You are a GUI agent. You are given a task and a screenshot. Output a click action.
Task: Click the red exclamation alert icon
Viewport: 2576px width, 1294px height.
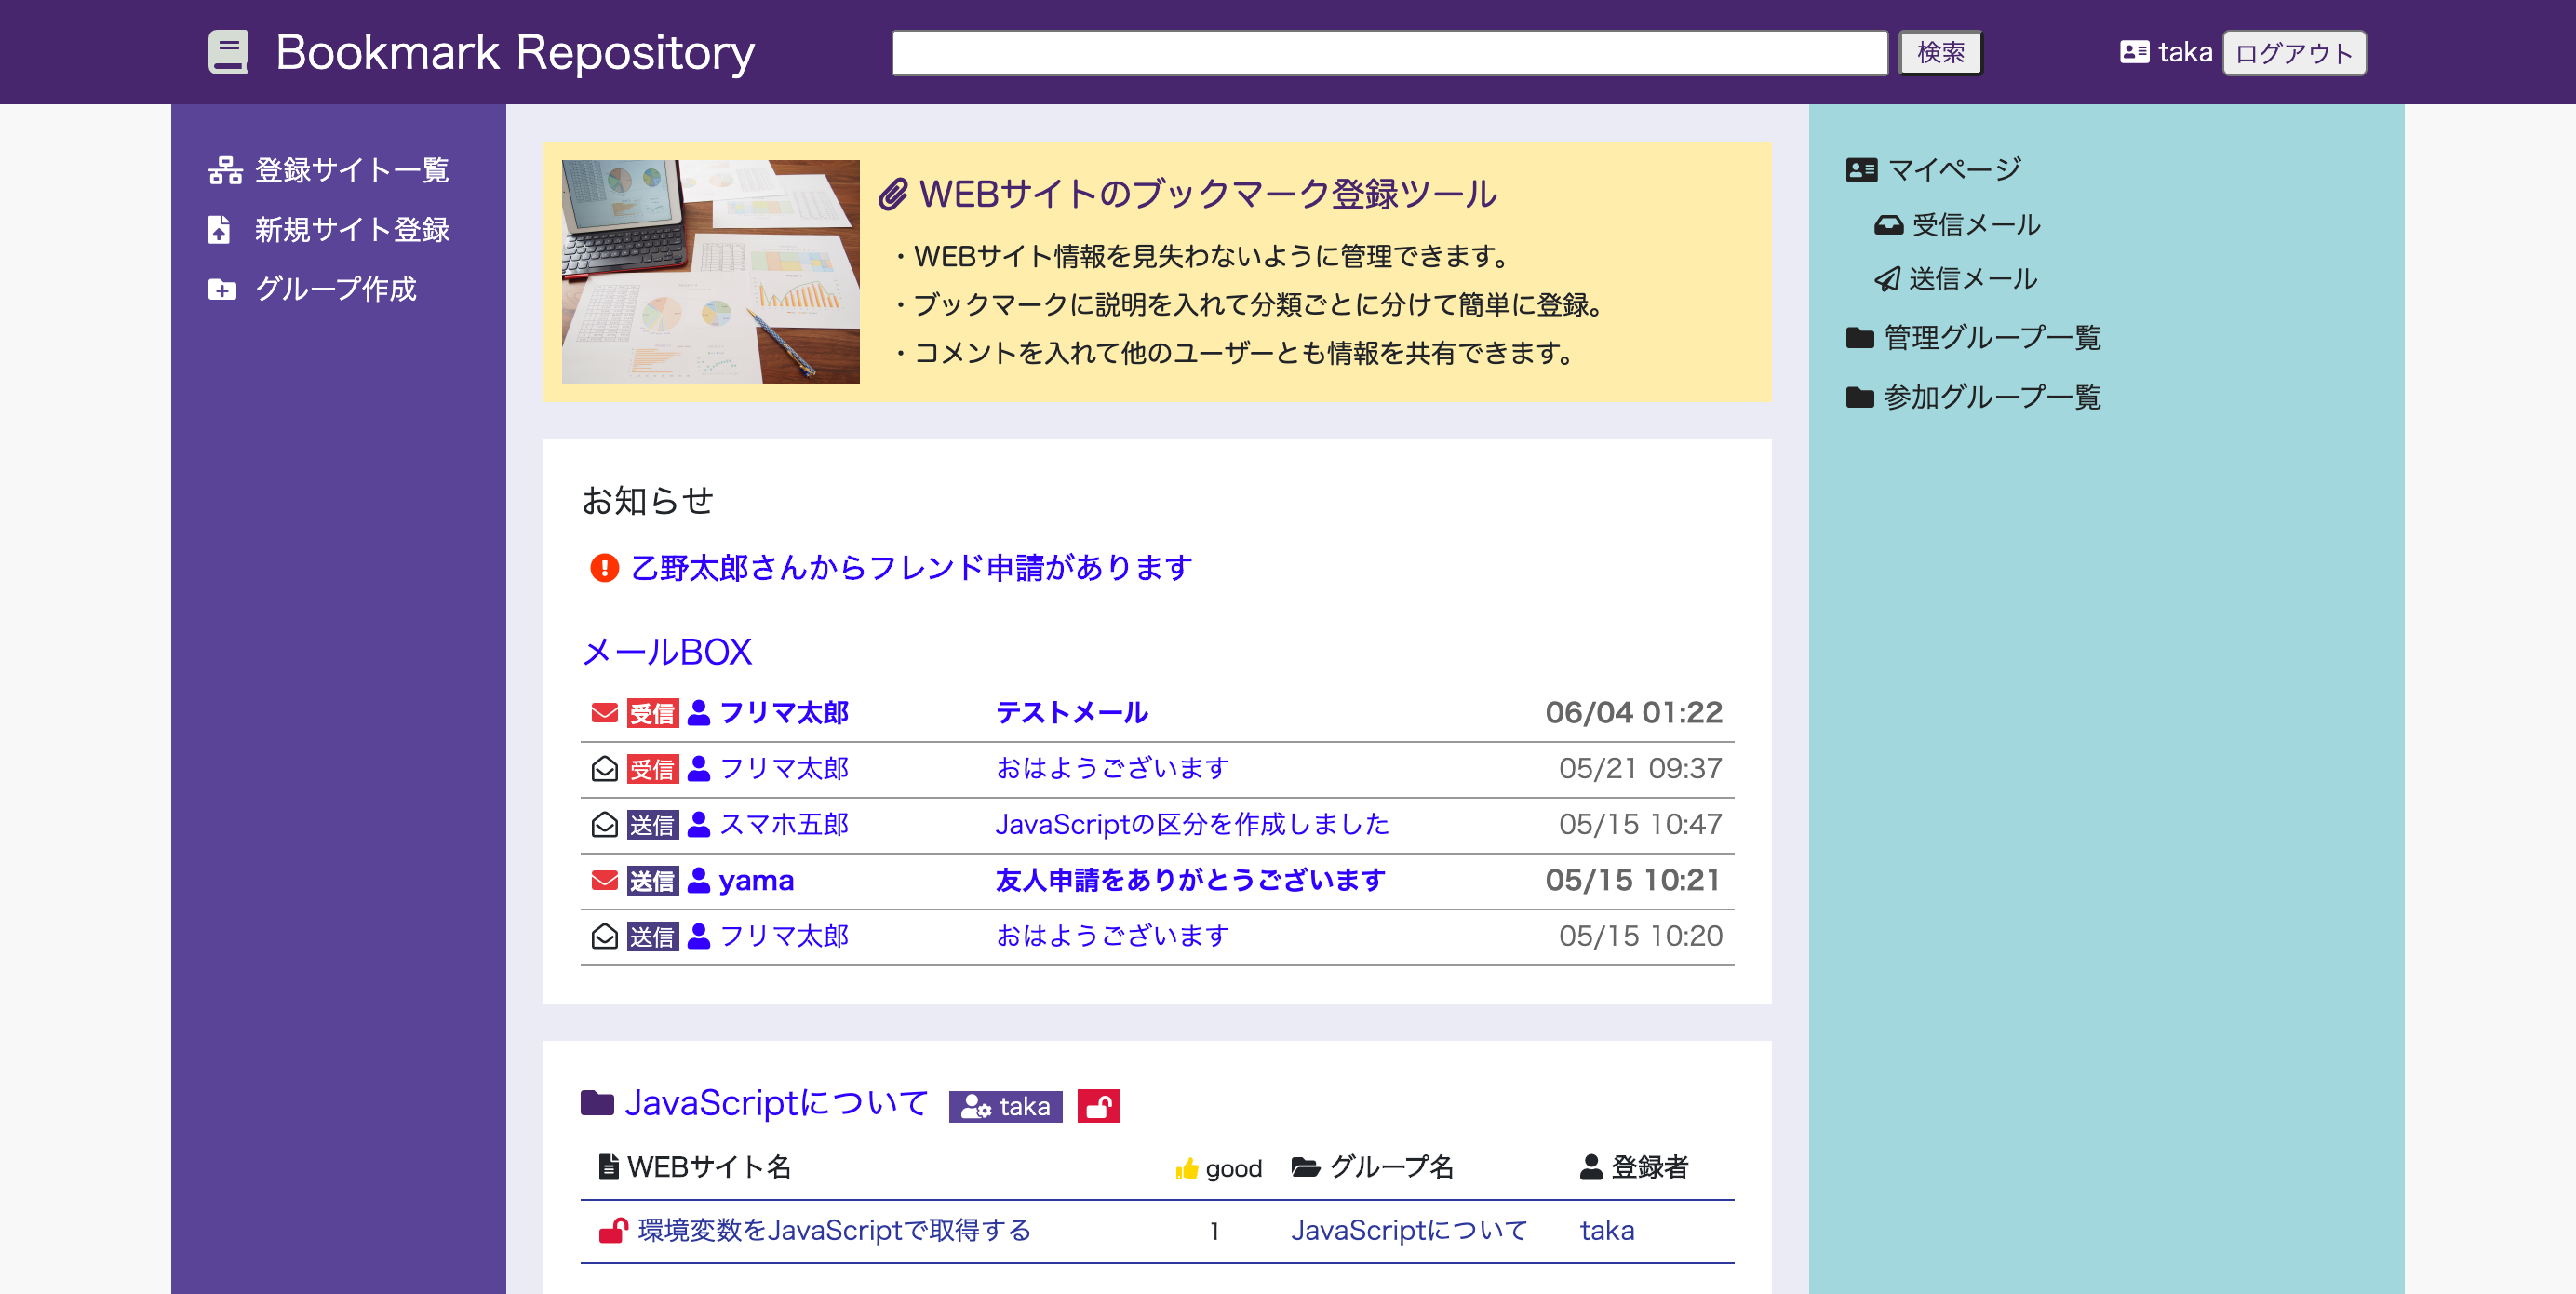(604, 568)
